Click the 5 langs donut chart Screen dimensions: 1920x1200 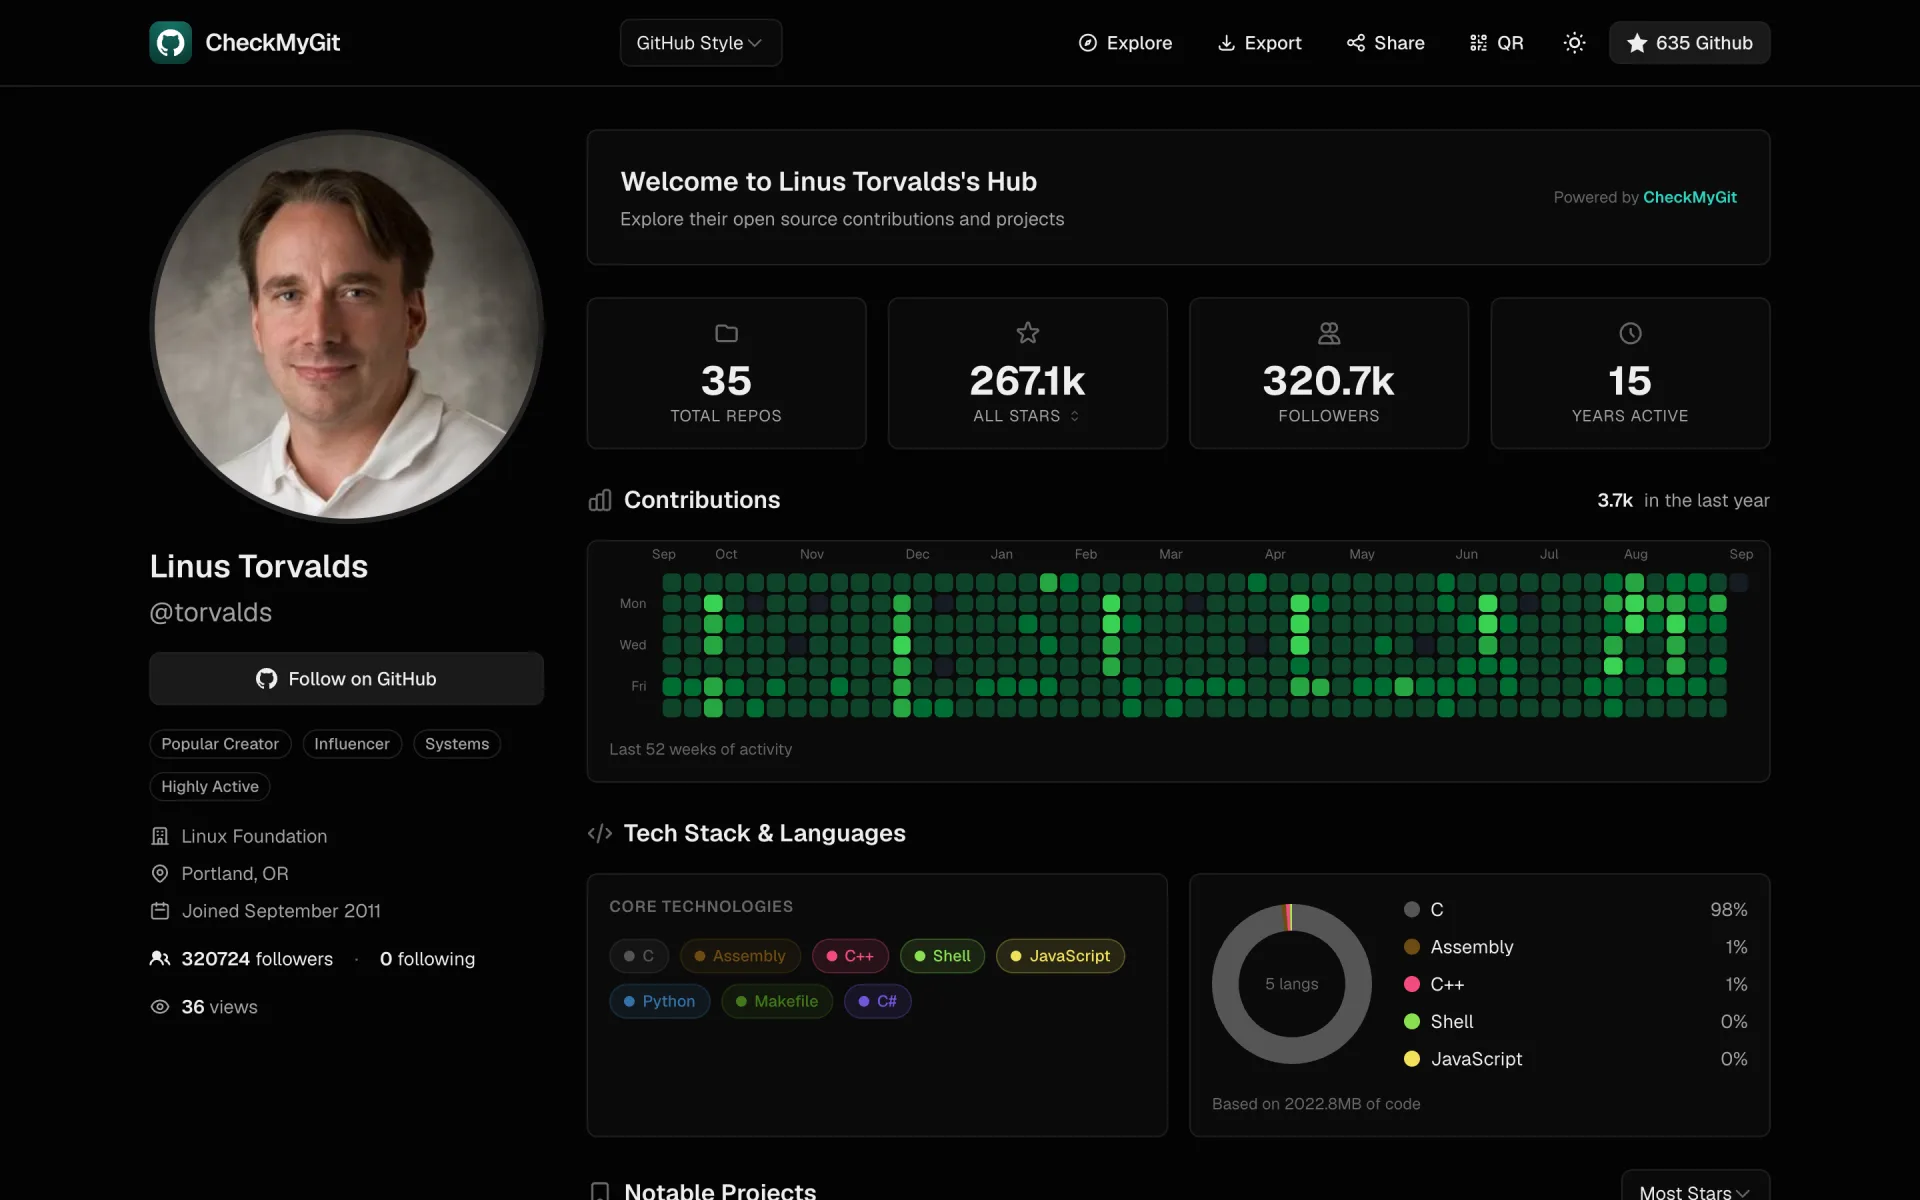(x=1291, y=984)
